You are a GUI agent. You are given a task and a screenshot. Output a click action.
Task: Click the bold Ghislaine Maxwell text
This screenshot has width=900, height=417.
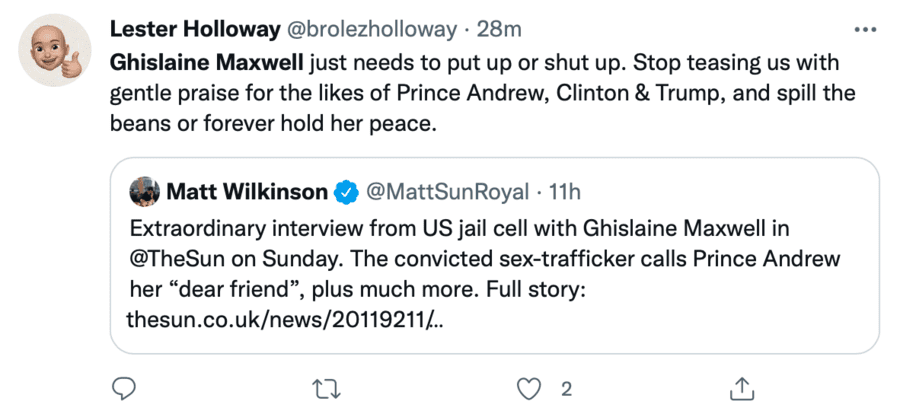pos(205,64)
